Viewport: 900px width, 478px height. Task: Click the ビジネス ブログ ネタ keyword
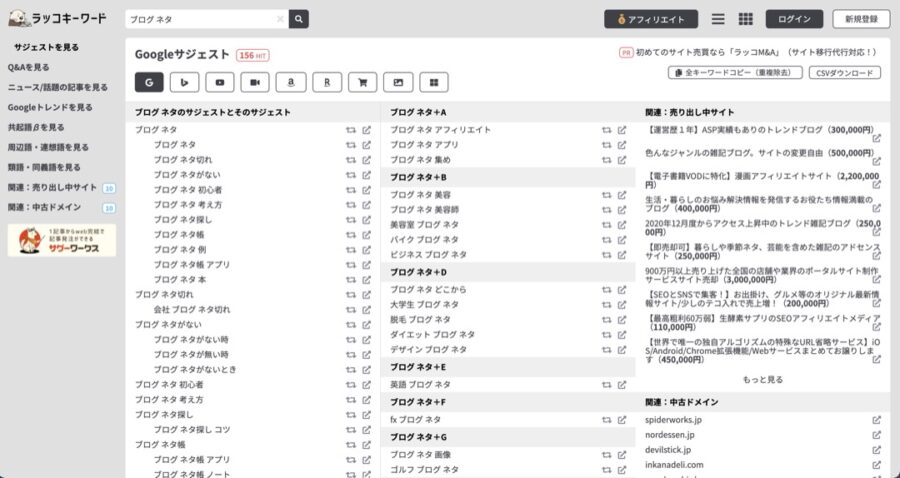pyautogui.click(x=428, y=254)
